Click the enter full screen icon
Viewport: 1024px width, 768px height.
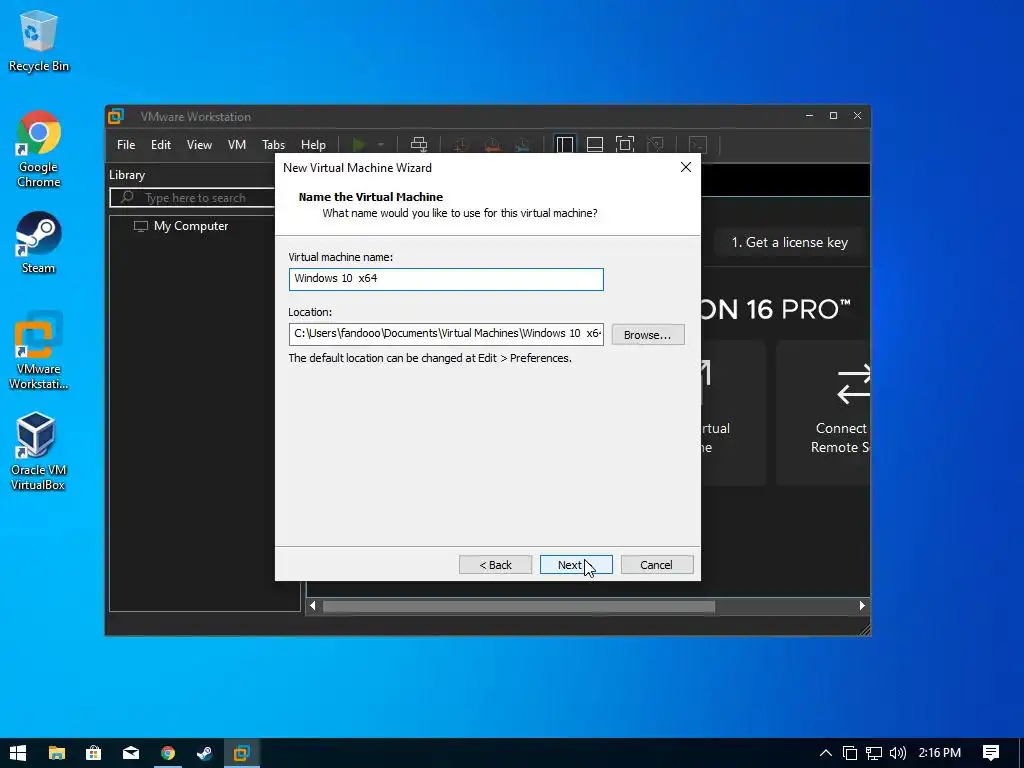pos(625,144)
